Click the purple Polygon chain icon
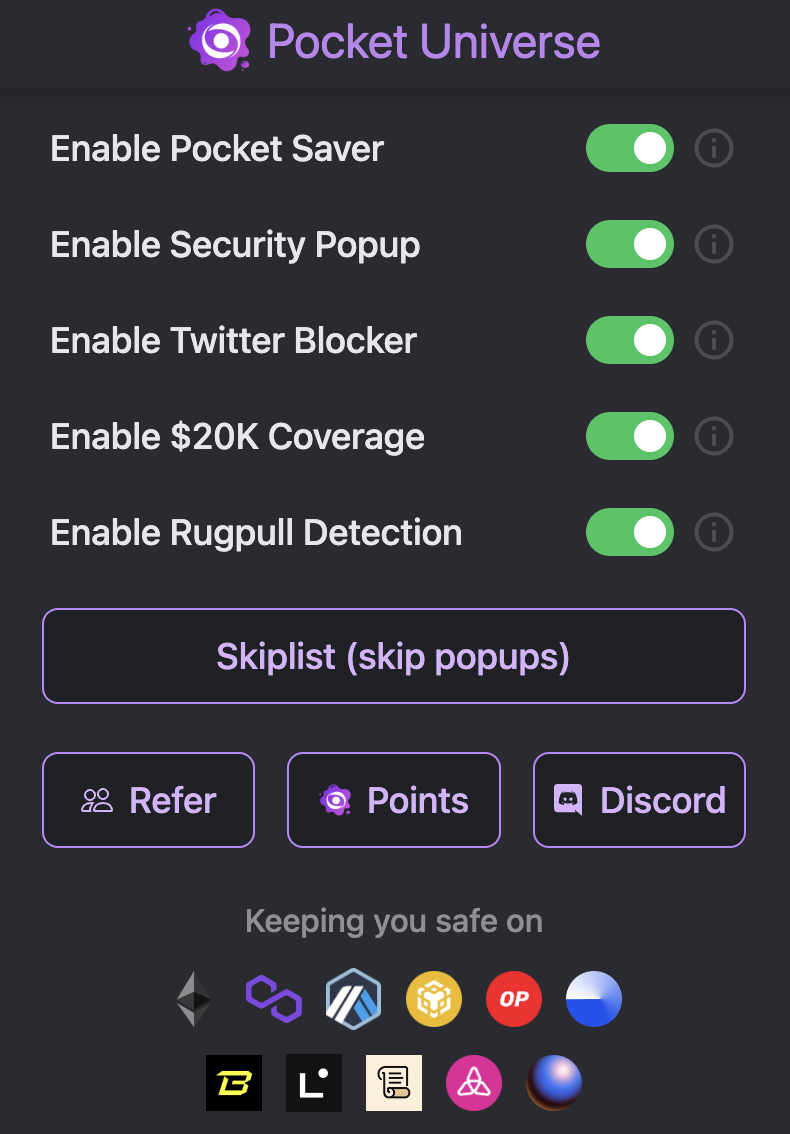This screenshot has height=1134, width=790. (274, 998)
